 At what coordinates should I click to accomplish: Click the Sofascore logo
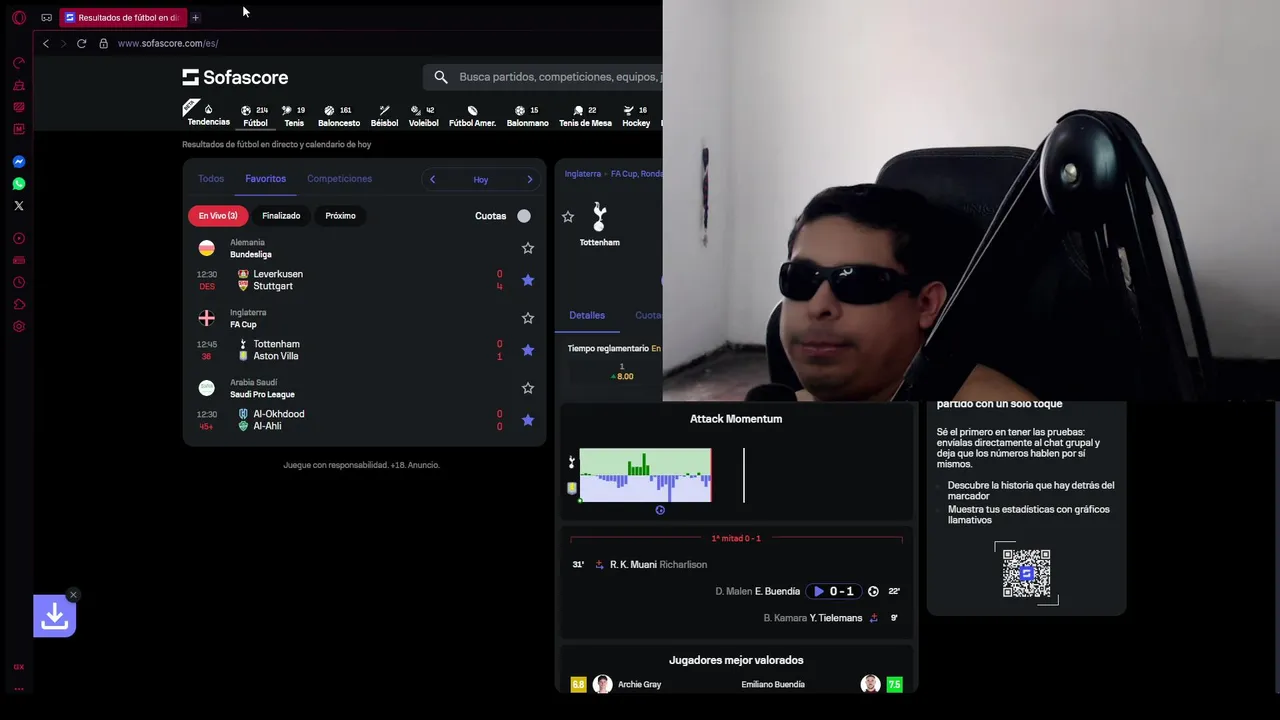coord(235,77)
